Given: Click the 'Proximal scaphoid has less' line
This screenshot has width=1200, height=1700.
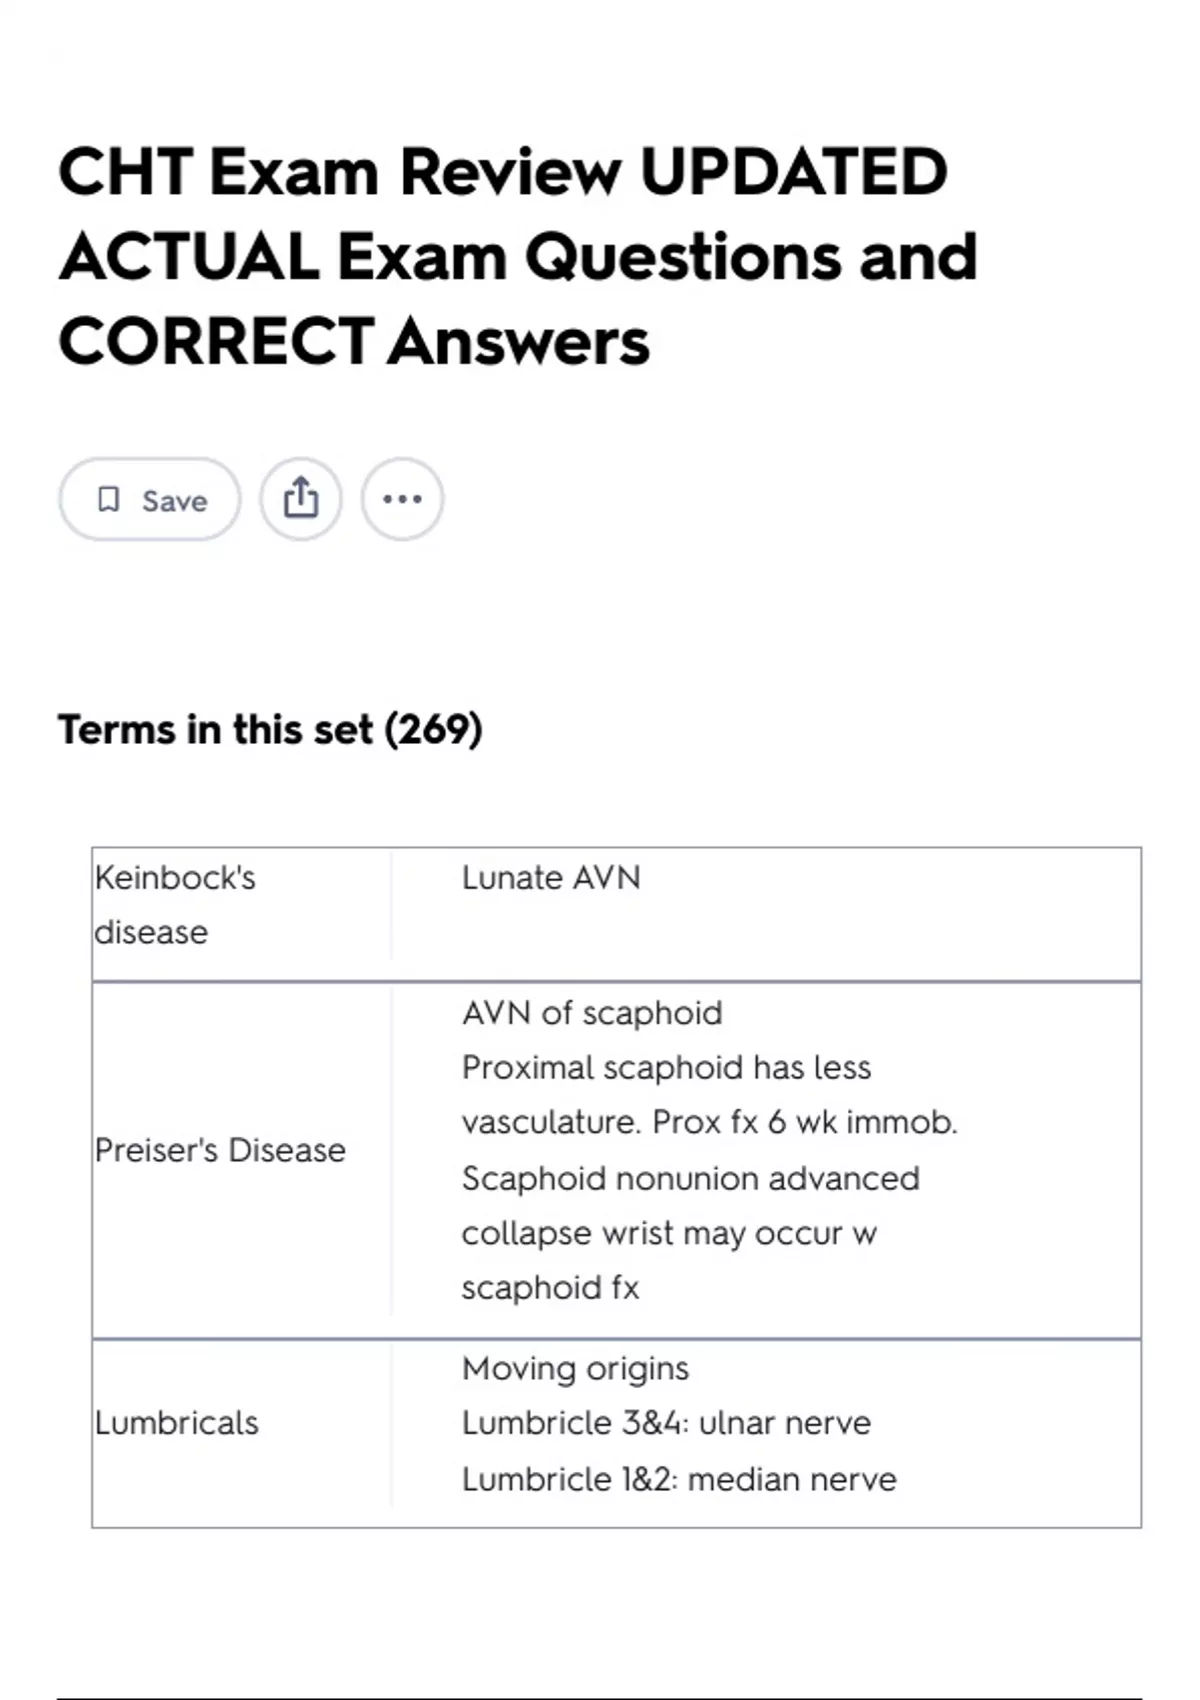Looking at the screenshot, I should (666, 1068).
